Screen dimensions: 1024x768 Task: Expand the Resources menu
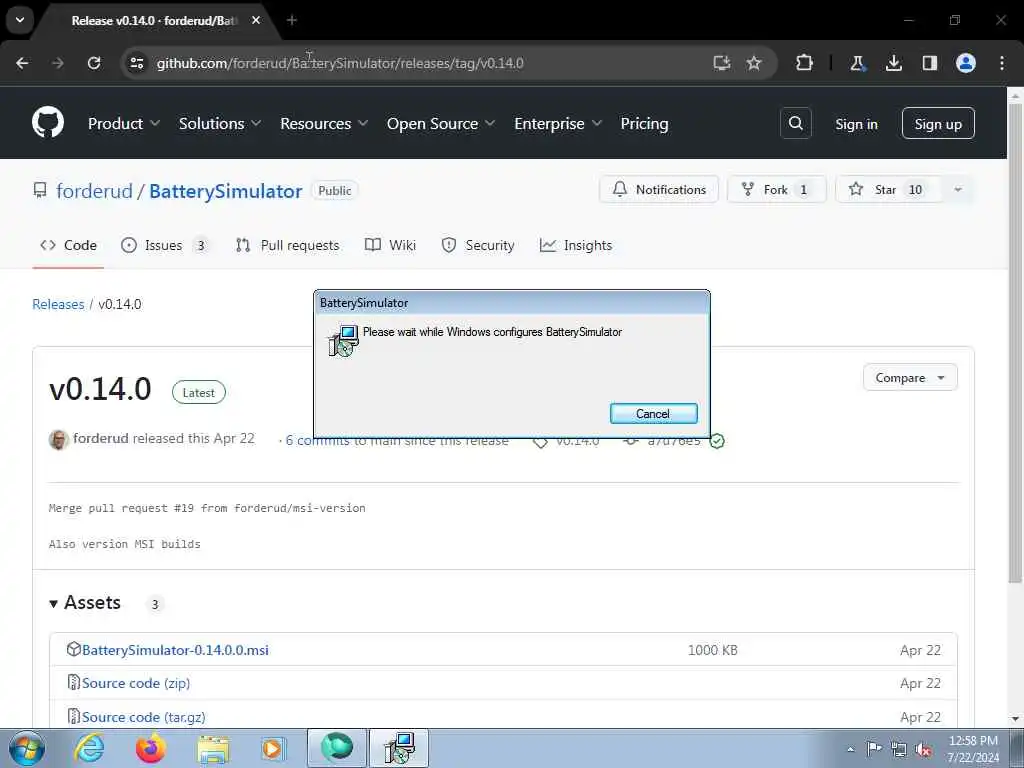tap(324, 123)
